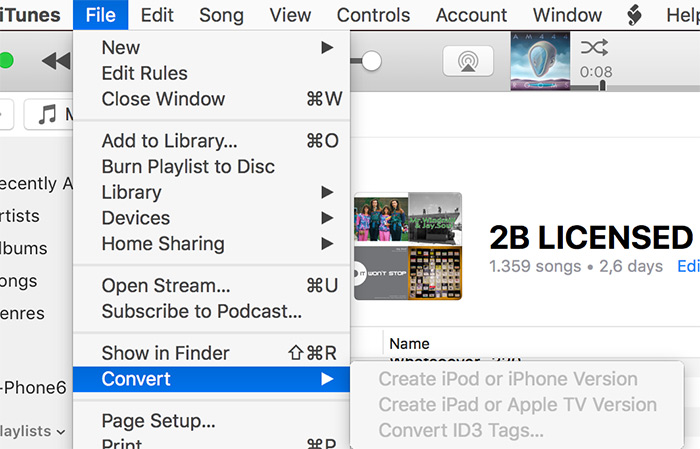700x449 pixels.
Task: Select Subscribe to Podcast…
Action: 212,311
